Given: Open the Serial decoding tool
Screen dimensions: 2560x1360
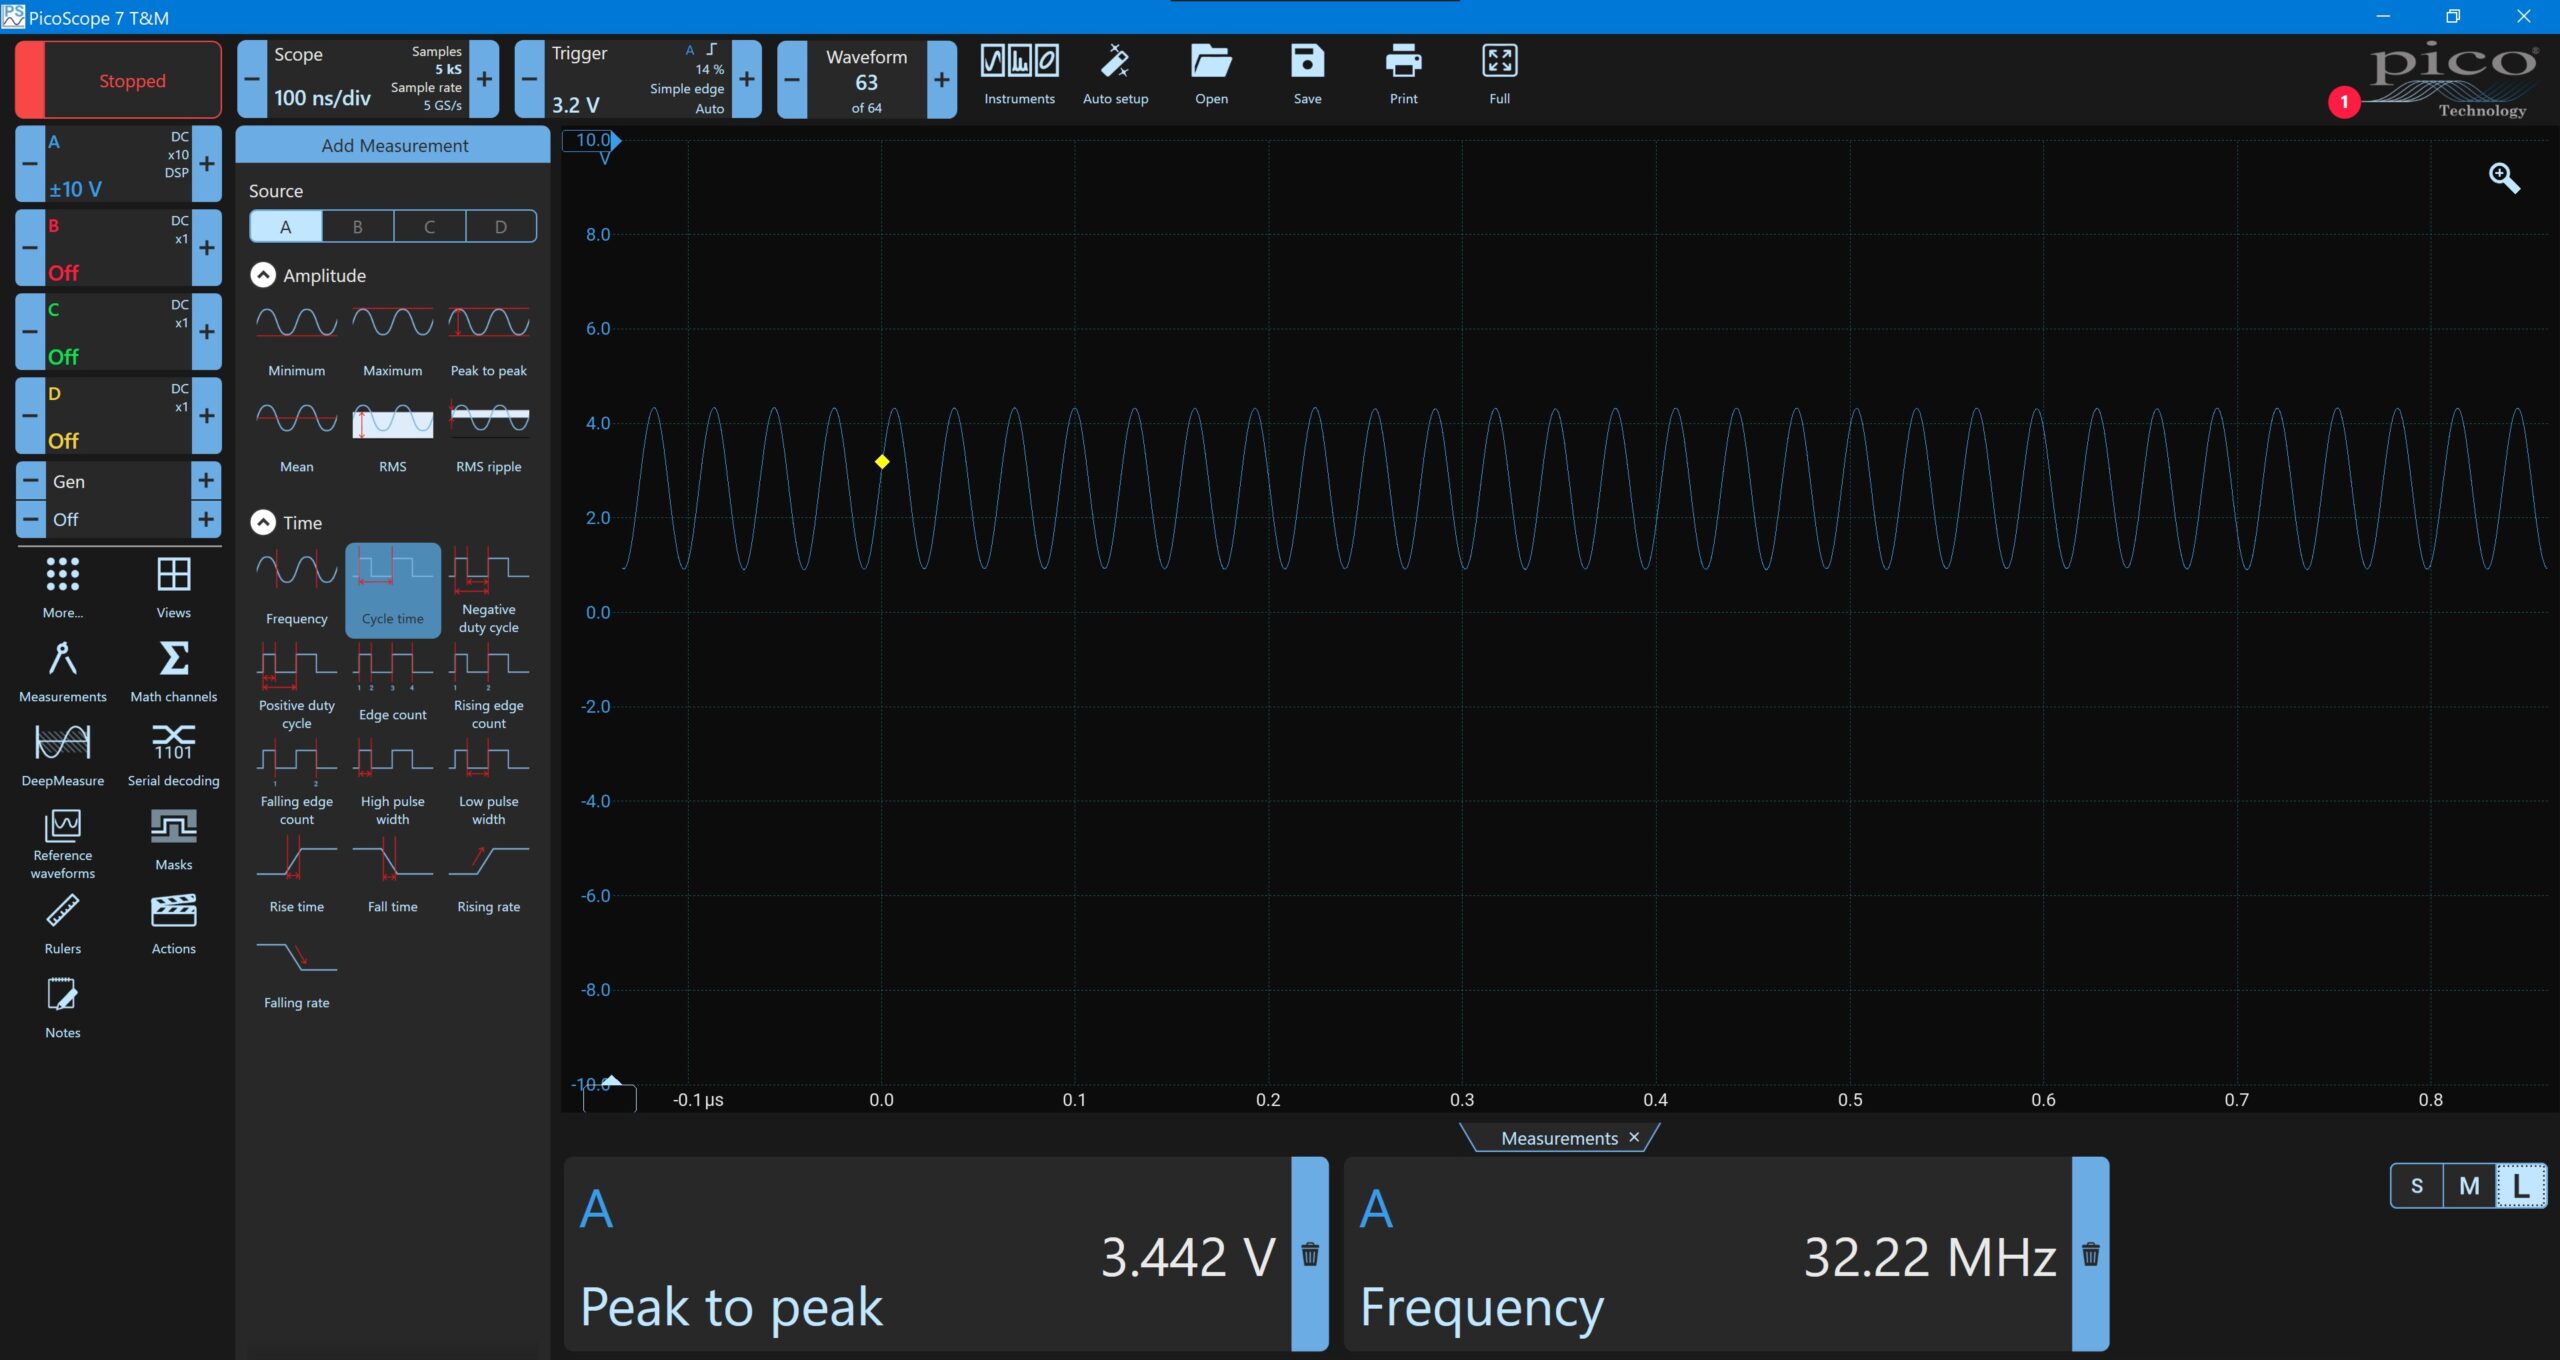Looking at the screenshot, I should coord(173,755).
